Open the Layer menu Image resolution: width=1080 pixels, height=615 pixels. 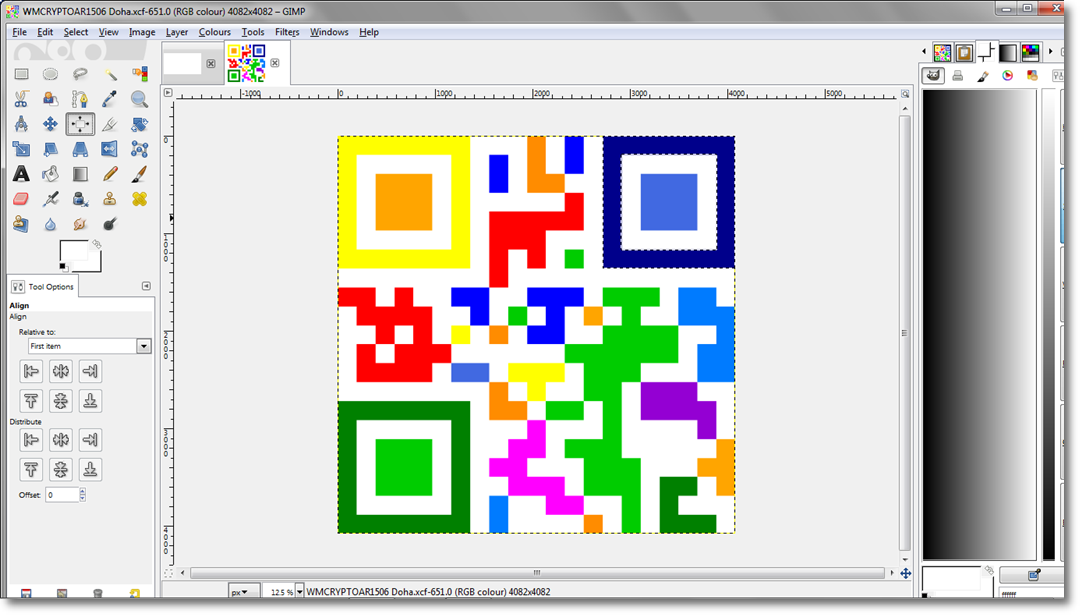click(x=176, y=32)
